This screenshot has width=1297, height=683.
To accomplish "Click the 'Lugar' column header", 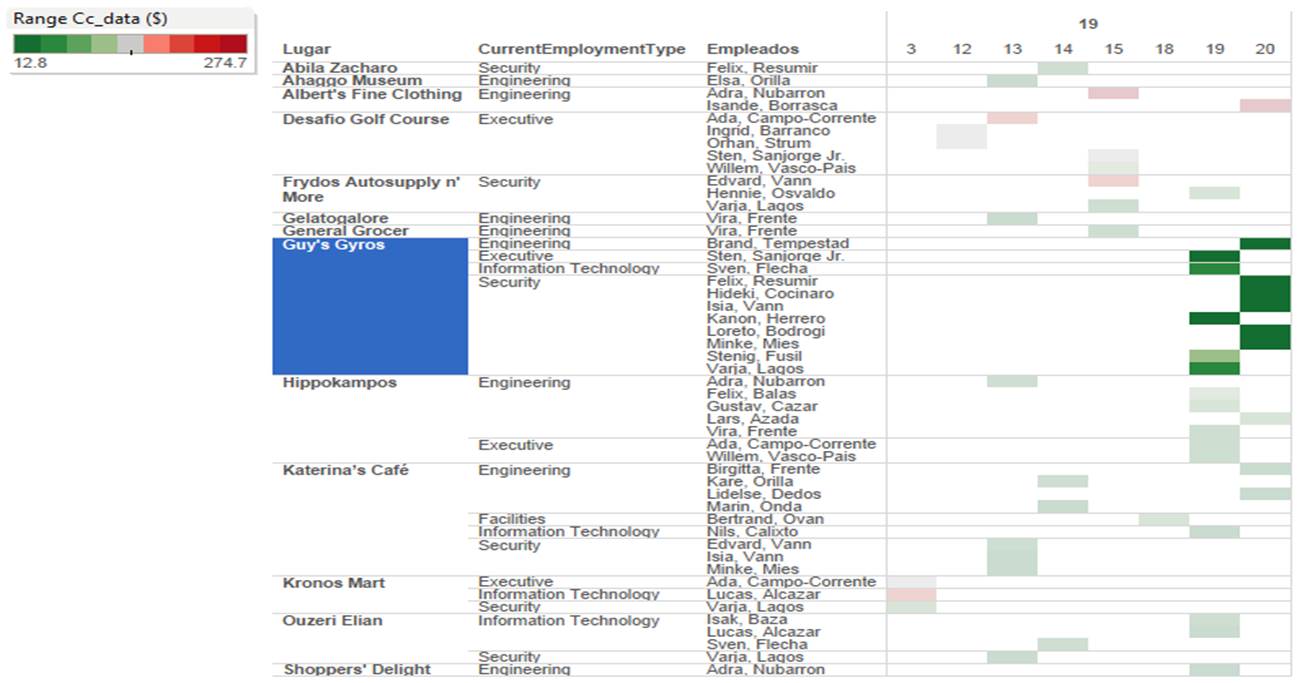I will (306, 49).
